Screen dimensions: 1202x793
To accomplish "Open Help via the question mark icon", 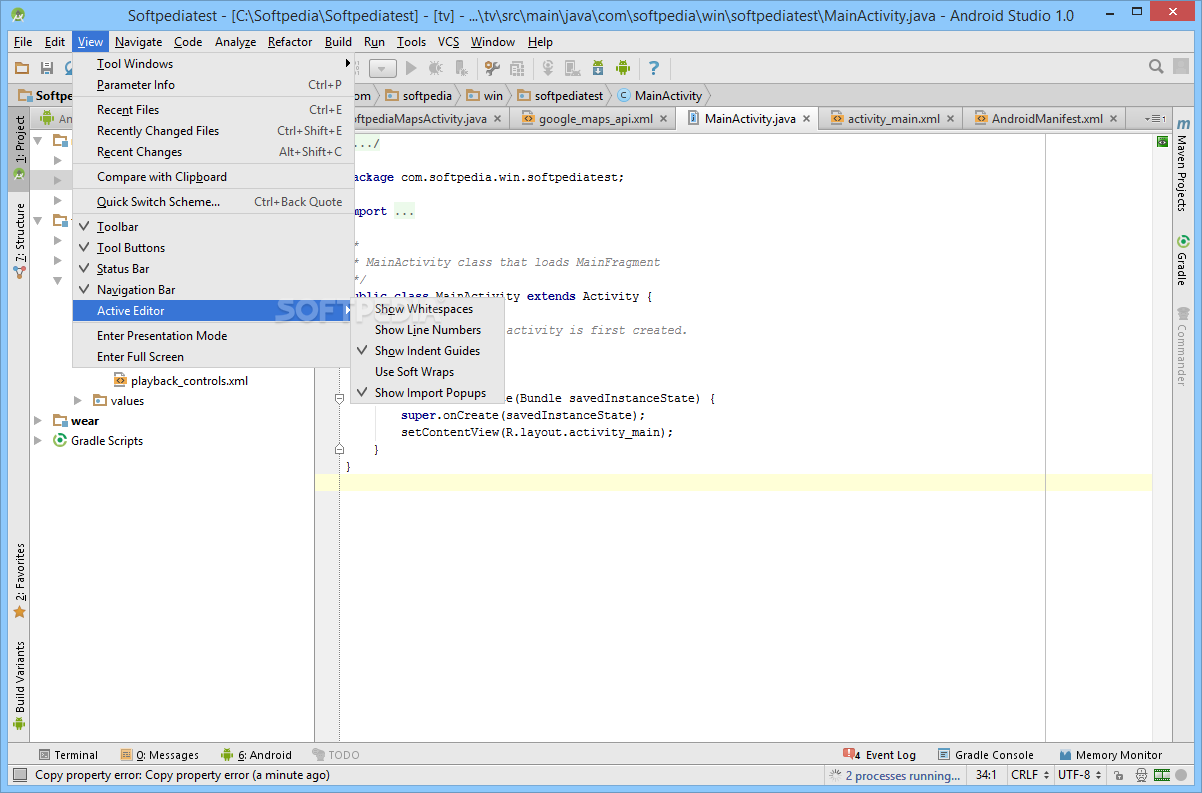I will pyautogui.click(x=653, y=68).
